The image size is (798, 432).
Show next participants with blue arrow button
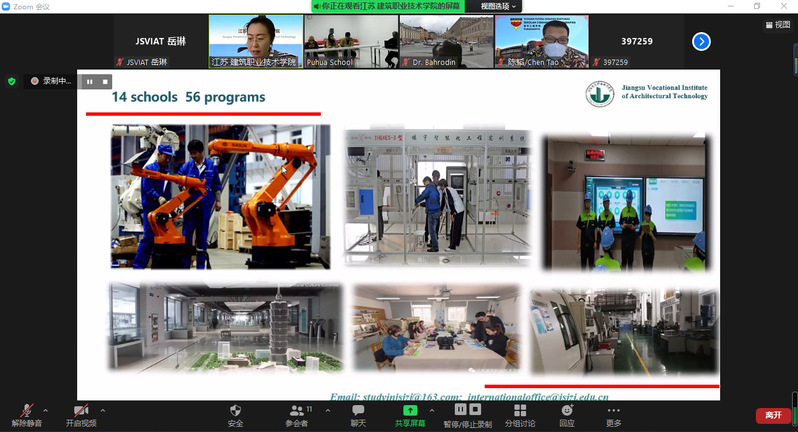tap(701, 41)
